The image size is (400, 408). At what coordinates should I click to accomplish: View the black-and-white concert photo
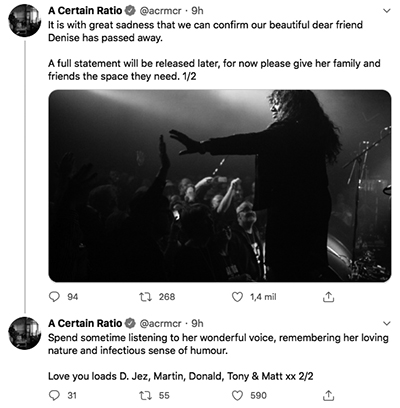click(220, 186)
